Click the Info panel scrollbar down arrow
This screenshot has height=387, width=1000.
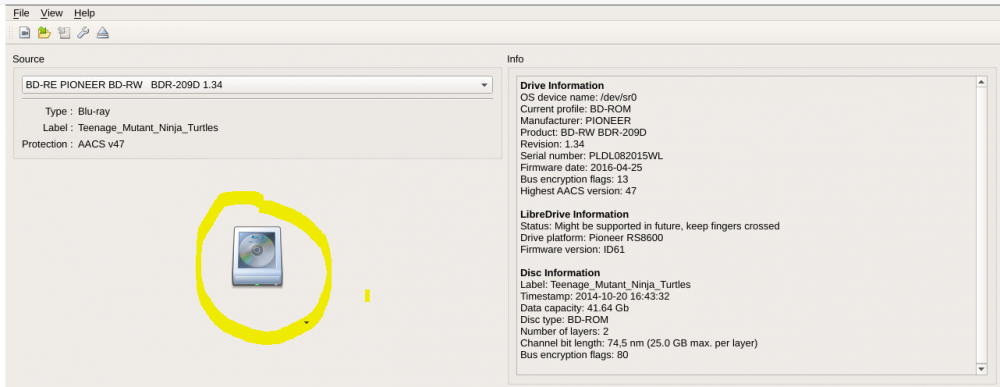[981, 369]
